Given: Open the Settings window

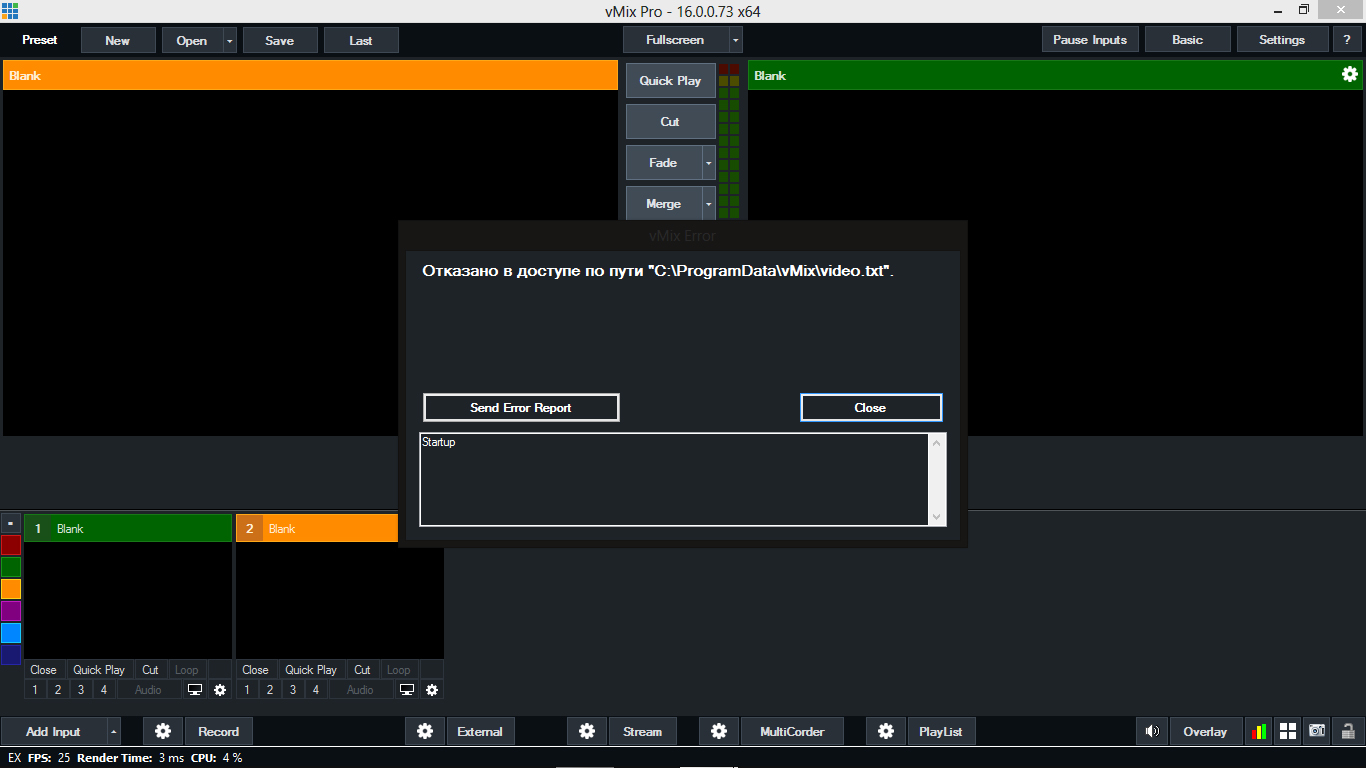Looking at the screenshot, I should pyautogui.click(x=1282, y=40).
